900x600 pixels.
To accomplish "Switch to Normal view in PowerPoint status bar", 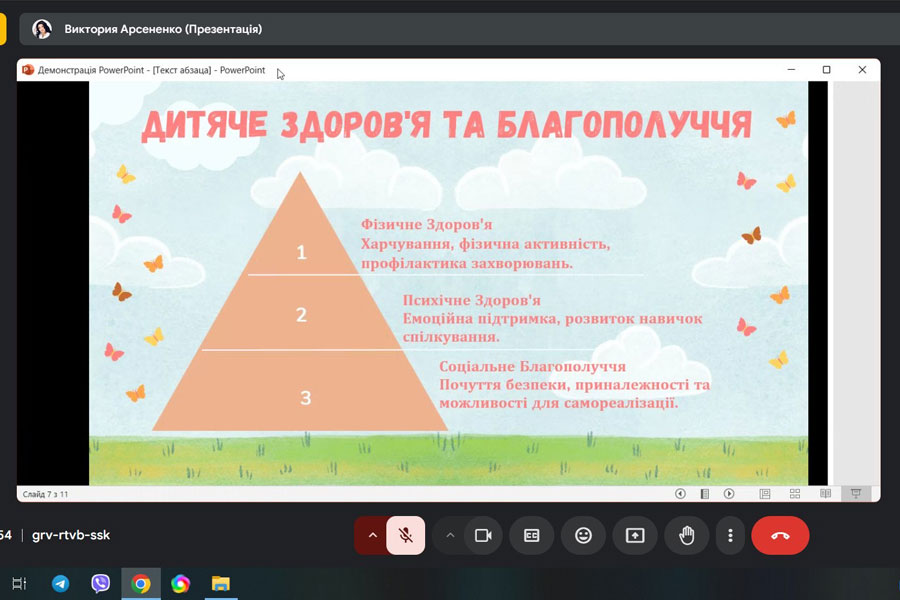I will coord(765,494).
